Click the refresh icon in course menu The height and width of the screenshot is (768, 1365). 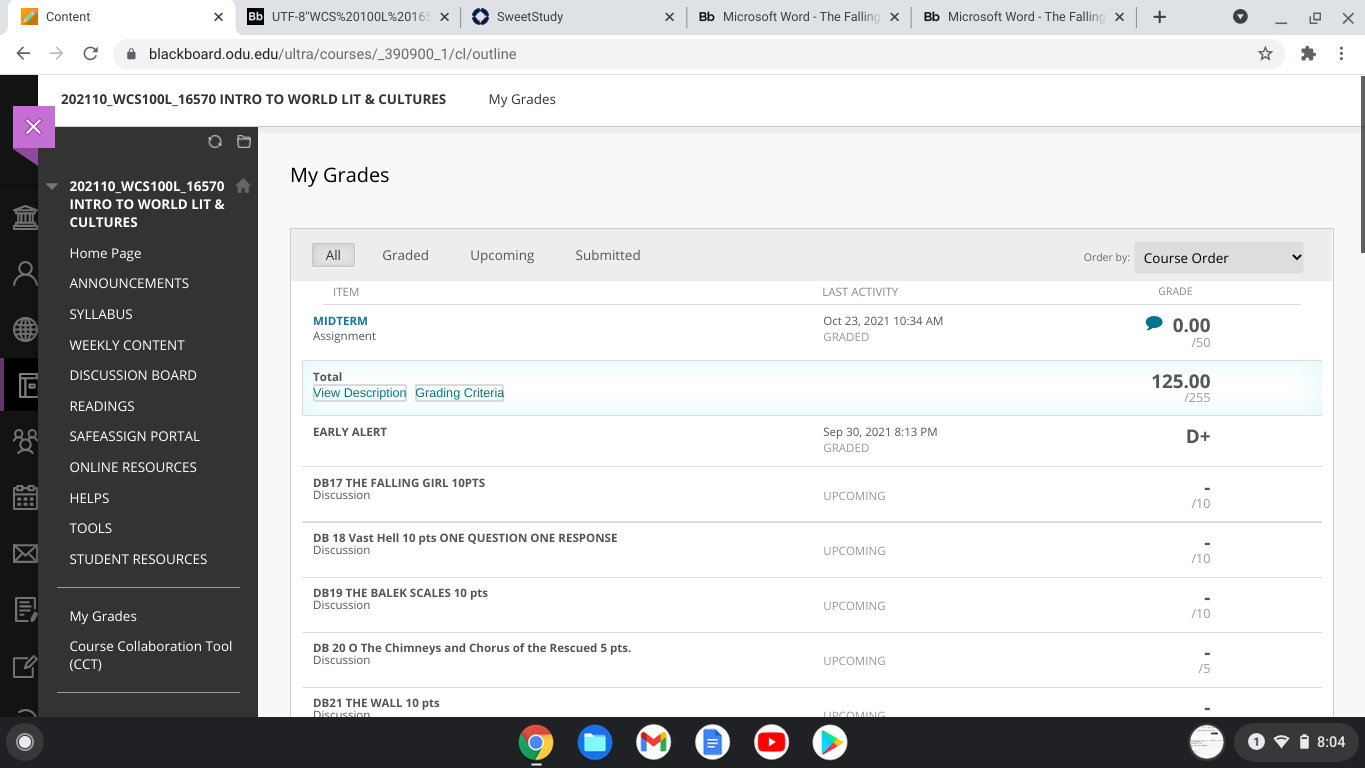pyautogui.click(x=215, y=142)
